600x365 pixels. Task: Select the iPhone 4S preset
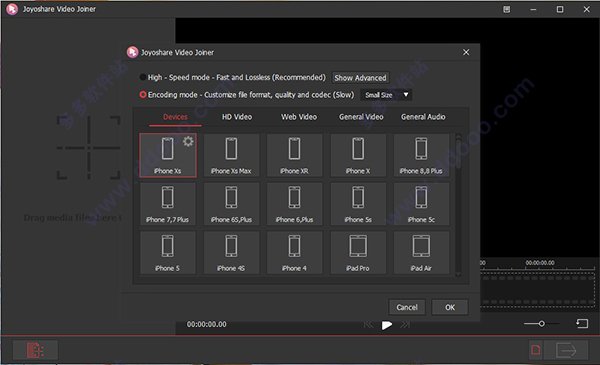231,253
